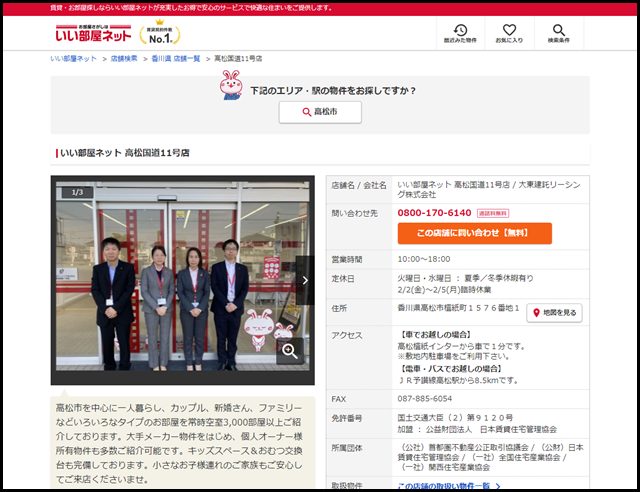
Task: Click the 通話料無料 badge
Action: 493,213
